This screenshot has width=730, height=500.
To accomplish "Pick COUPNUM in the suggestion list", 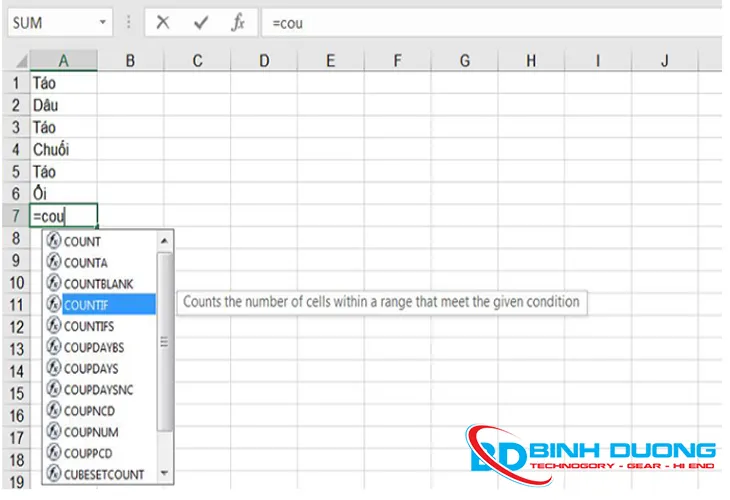I will click(91, 432).
